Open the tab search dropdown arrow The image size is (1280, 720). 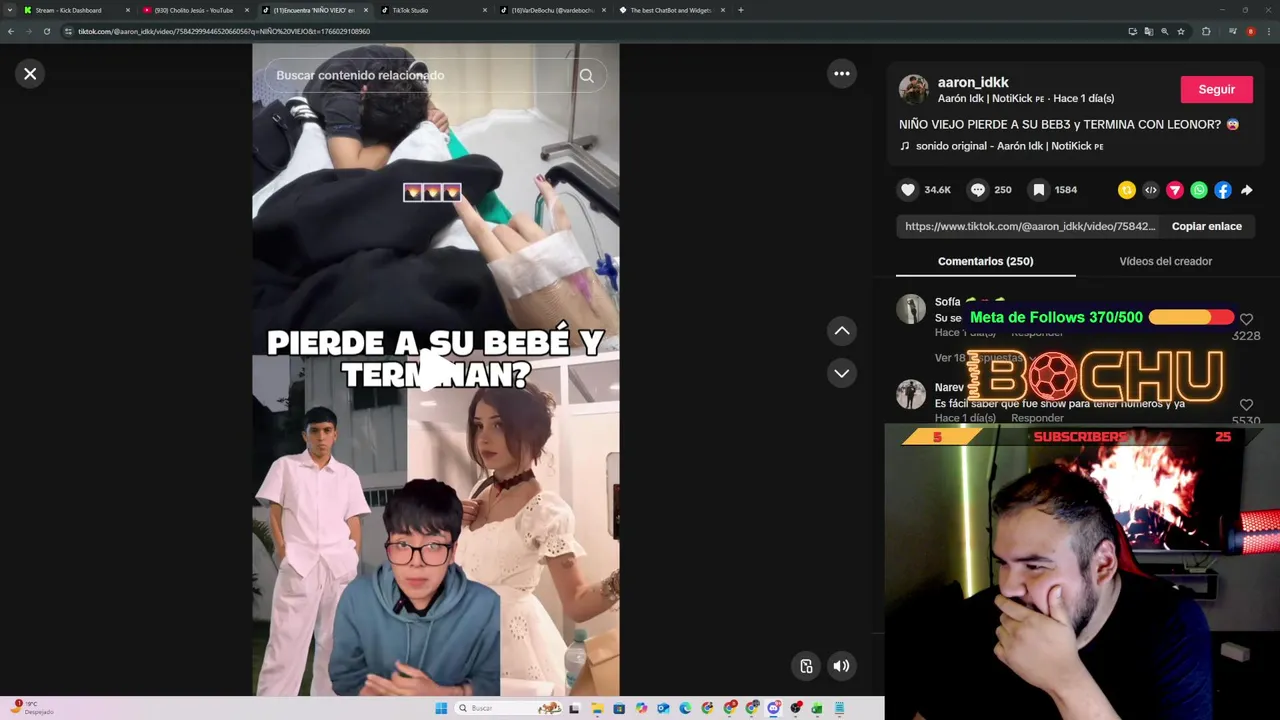[x=9, y=10]
